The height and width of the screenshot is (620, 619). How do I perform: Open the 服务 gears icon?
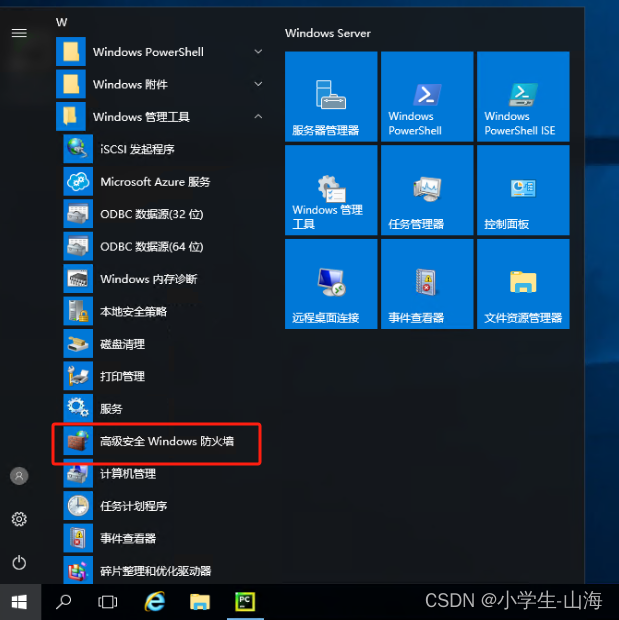pos(78,408)
